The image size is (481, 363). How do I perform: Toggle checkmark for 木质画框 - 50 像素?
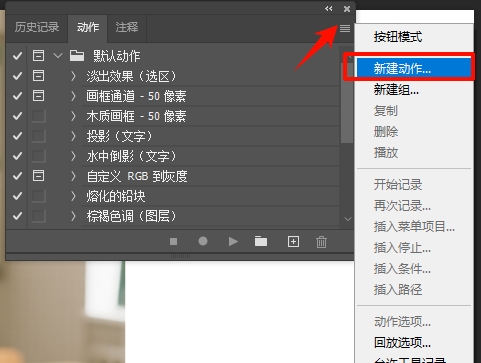17,116
